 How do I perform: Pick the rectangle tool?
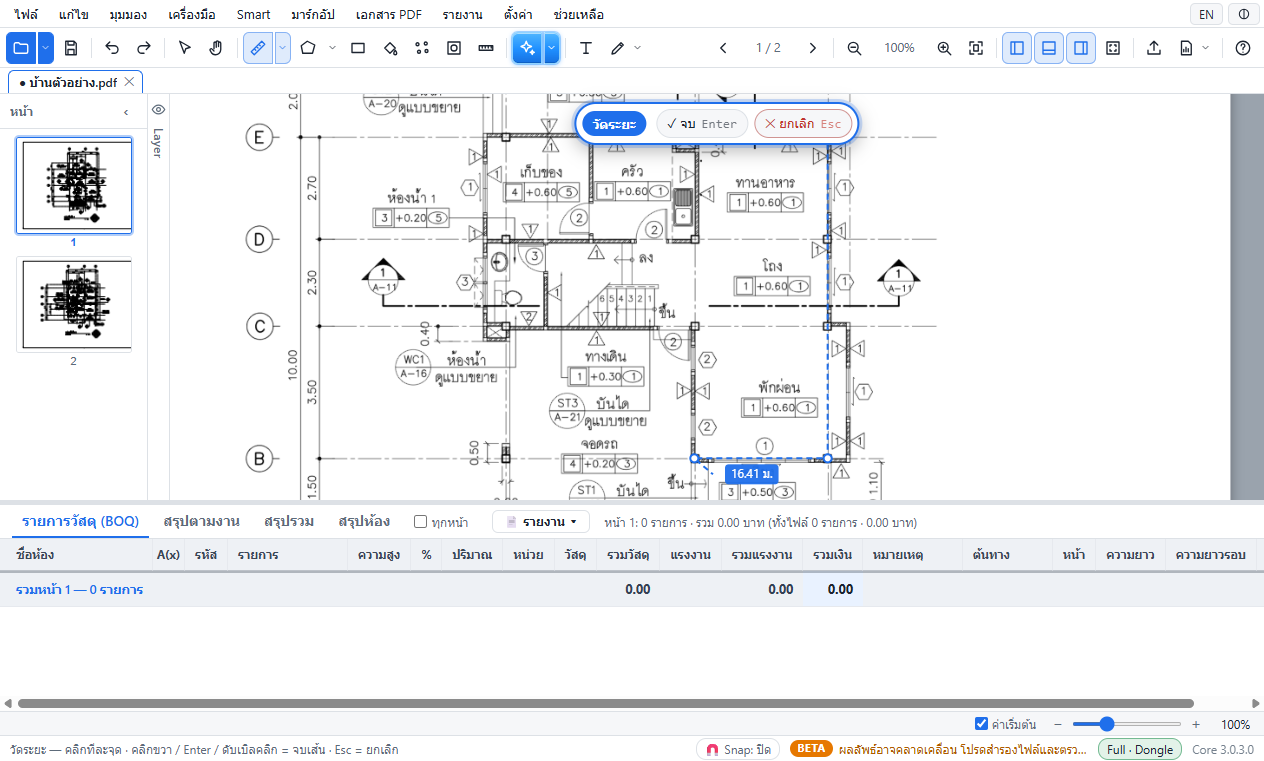[x=358, y=48]
